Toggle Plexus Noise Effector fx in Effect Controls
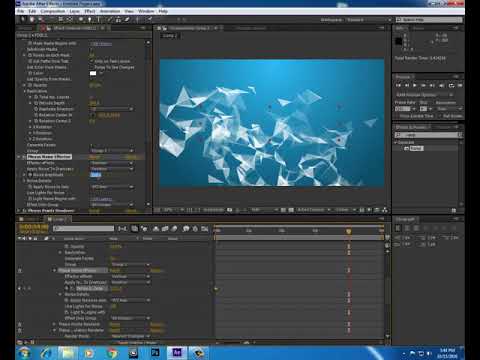This screenshot has height=360, width=480. 24,157
